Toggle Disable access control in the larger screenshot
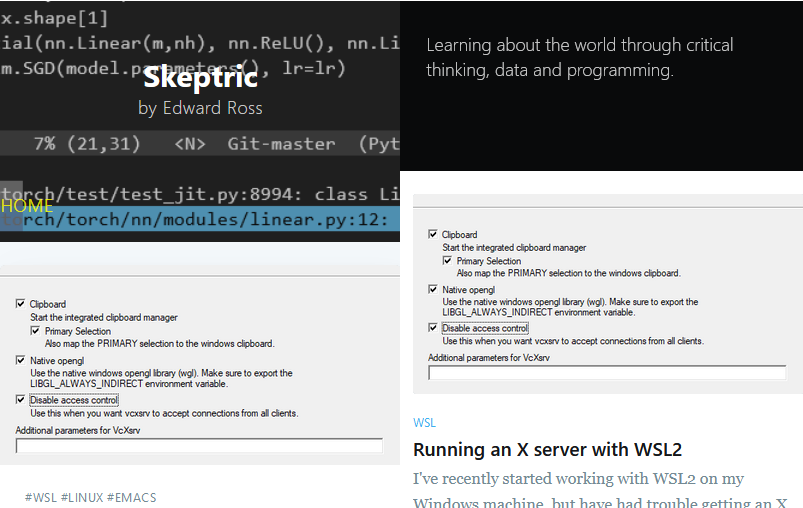This screenshot has height=508, width=803. pyautogui.click(x=21, y=400)
